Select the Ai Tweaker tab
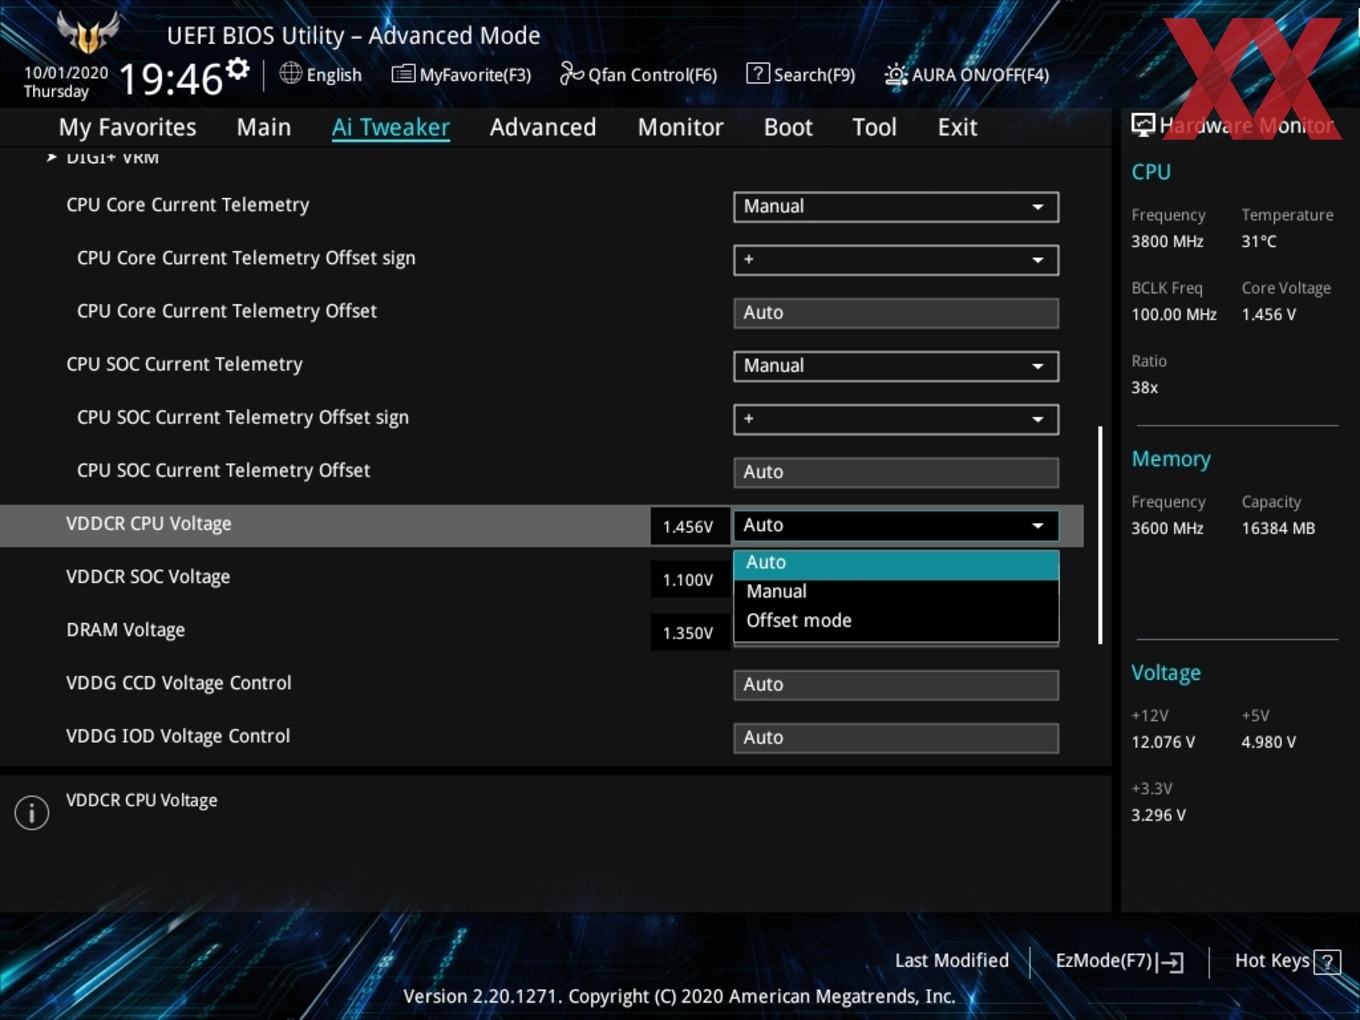 pos(391,127)
